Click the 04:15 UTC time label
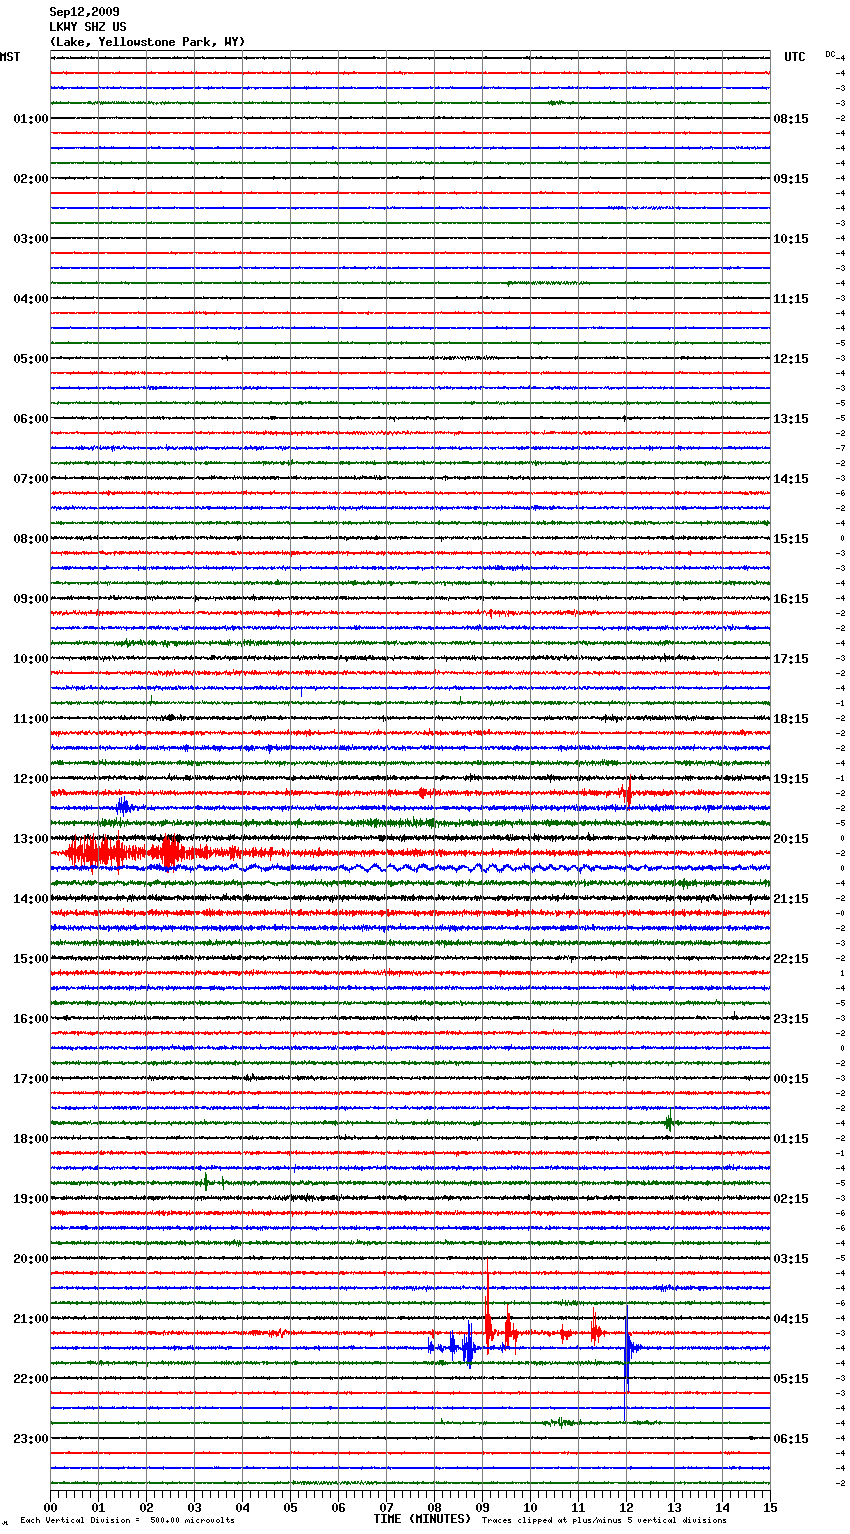850x1534 pixels. 791,1319
